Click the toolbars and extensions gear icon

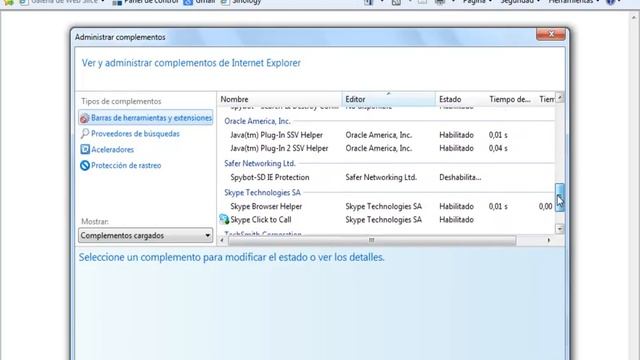[x=84, y=118]
